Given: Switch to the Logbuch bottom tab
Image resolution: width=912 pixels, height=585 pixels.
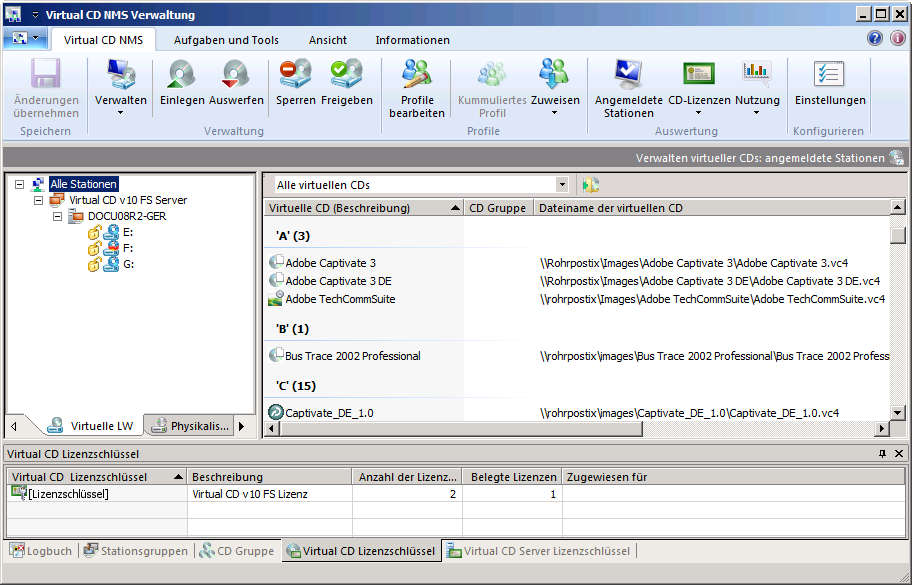Looking at the screenshot, I should pyautogui.click(x=40, y=551).
